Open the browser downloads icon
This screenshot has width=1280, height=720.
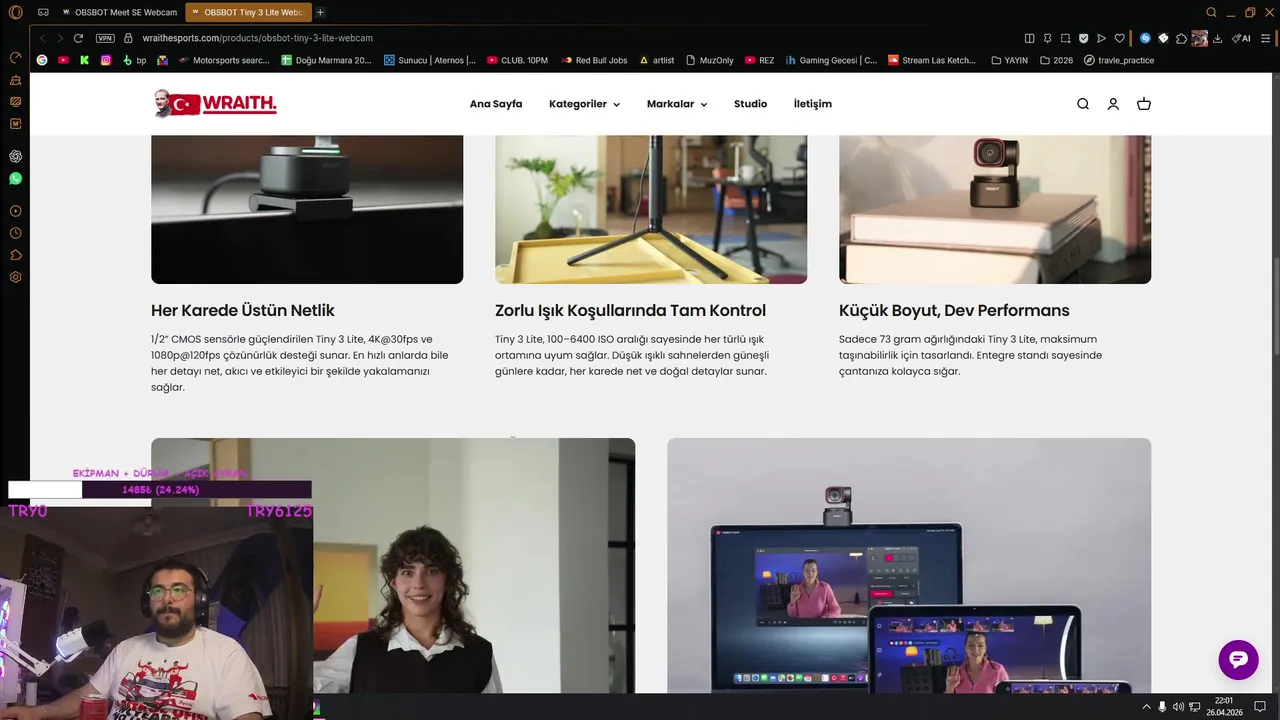tap(1217, 38)
